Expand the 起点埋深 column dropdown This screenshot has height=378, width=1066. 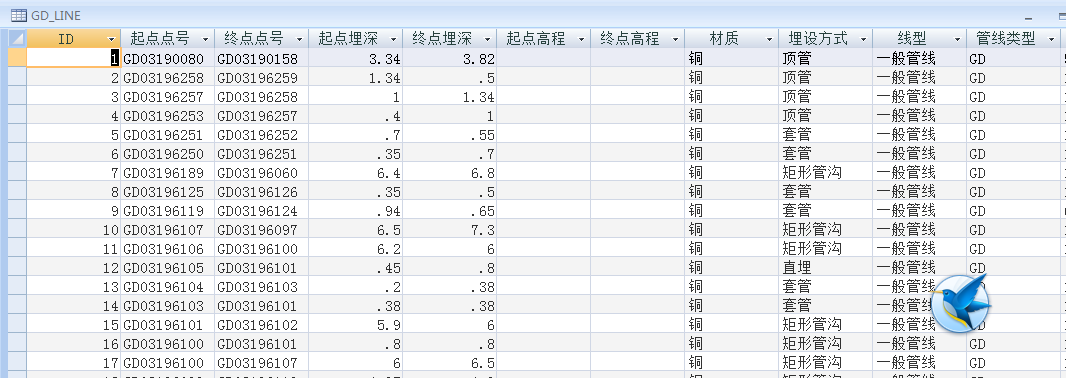coord(393,39)
